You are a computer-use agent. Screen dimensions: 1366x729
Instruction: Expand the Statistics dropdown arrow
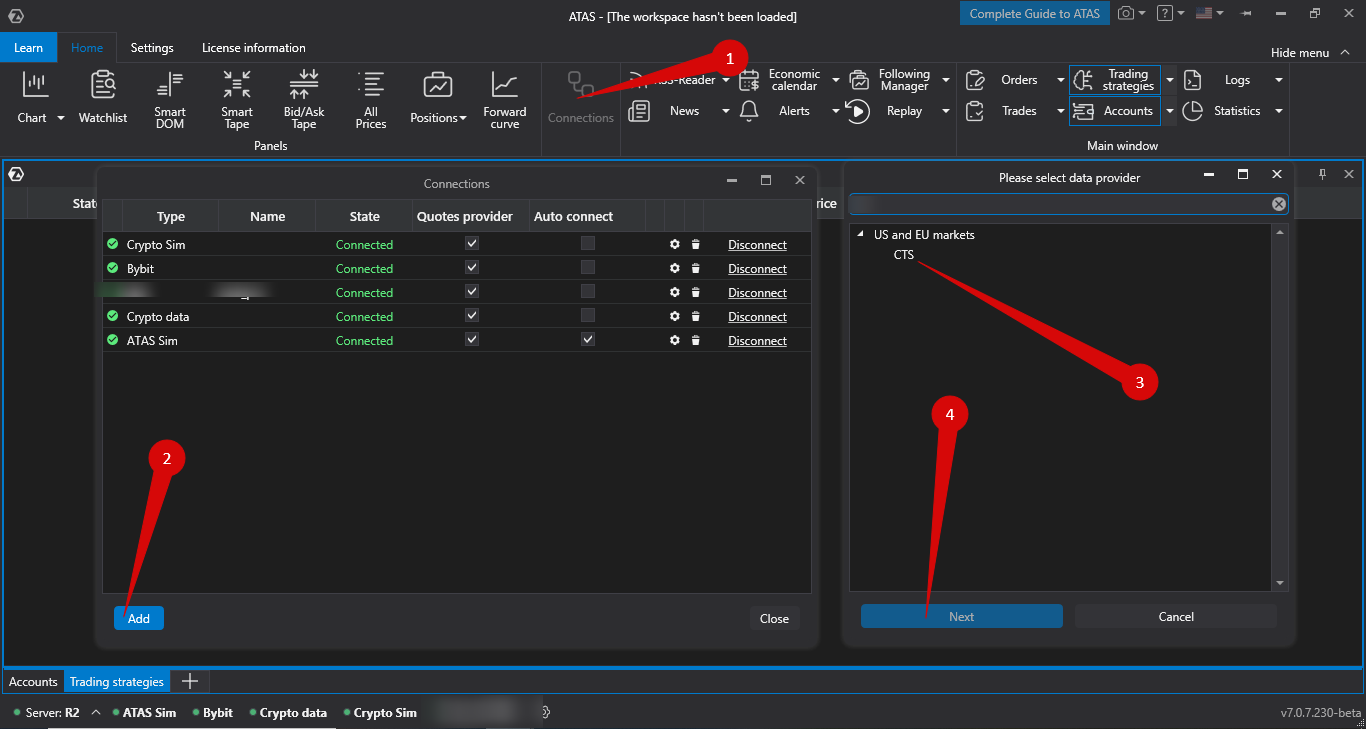click(1278, 111)
